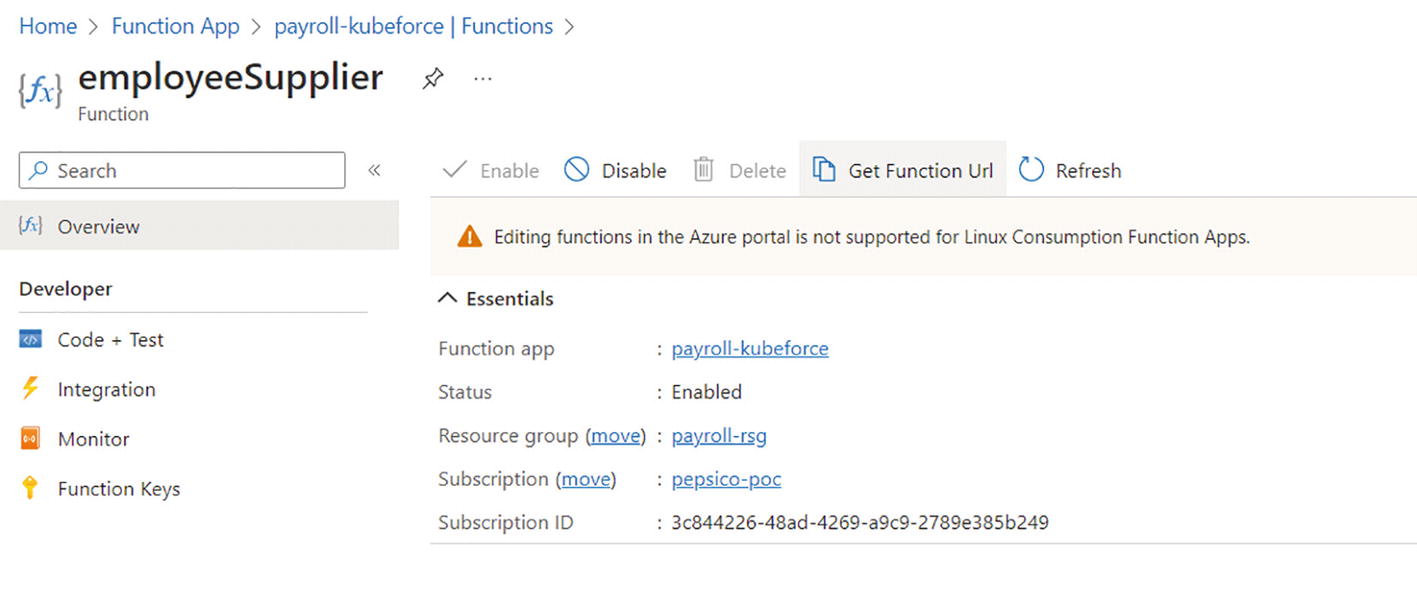Collapse the sidebar with double chevron
The width and height of the screenshot is (1417, 605).
point(374,170)
